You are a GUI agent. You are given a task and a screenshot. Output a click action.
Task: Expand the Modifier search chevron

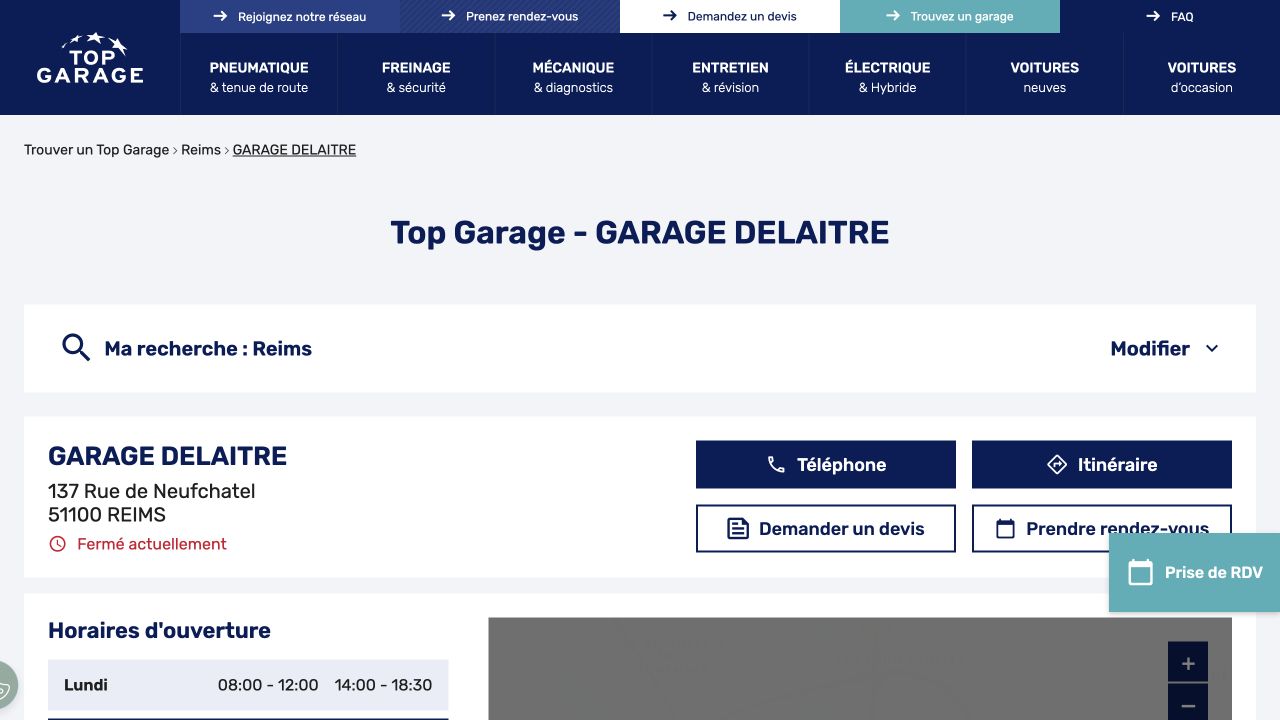click(1212, 349)
